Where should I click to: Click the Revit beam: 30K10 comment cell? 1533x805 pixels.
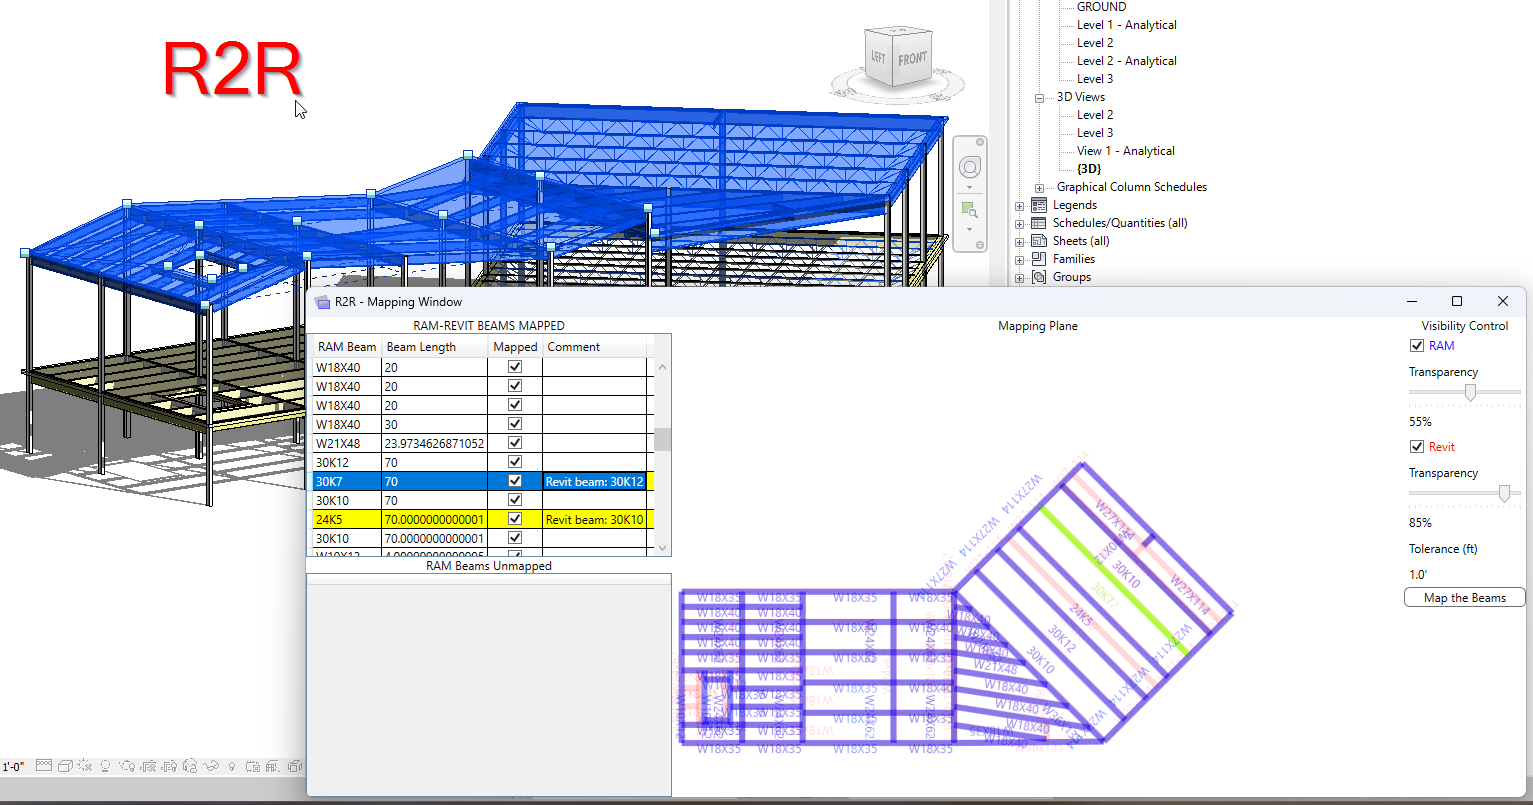pyautogui.click(x=595, y=519)
